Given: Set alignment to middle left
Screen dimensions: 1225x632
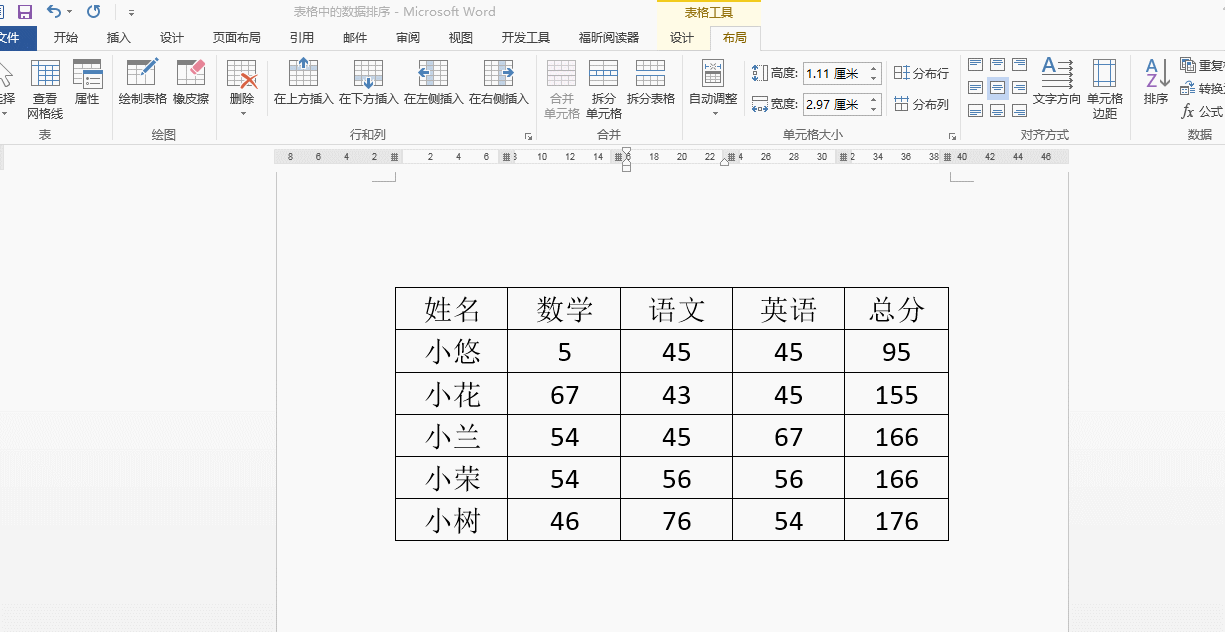Looking at the screenshot, I should tap(975, 88).
